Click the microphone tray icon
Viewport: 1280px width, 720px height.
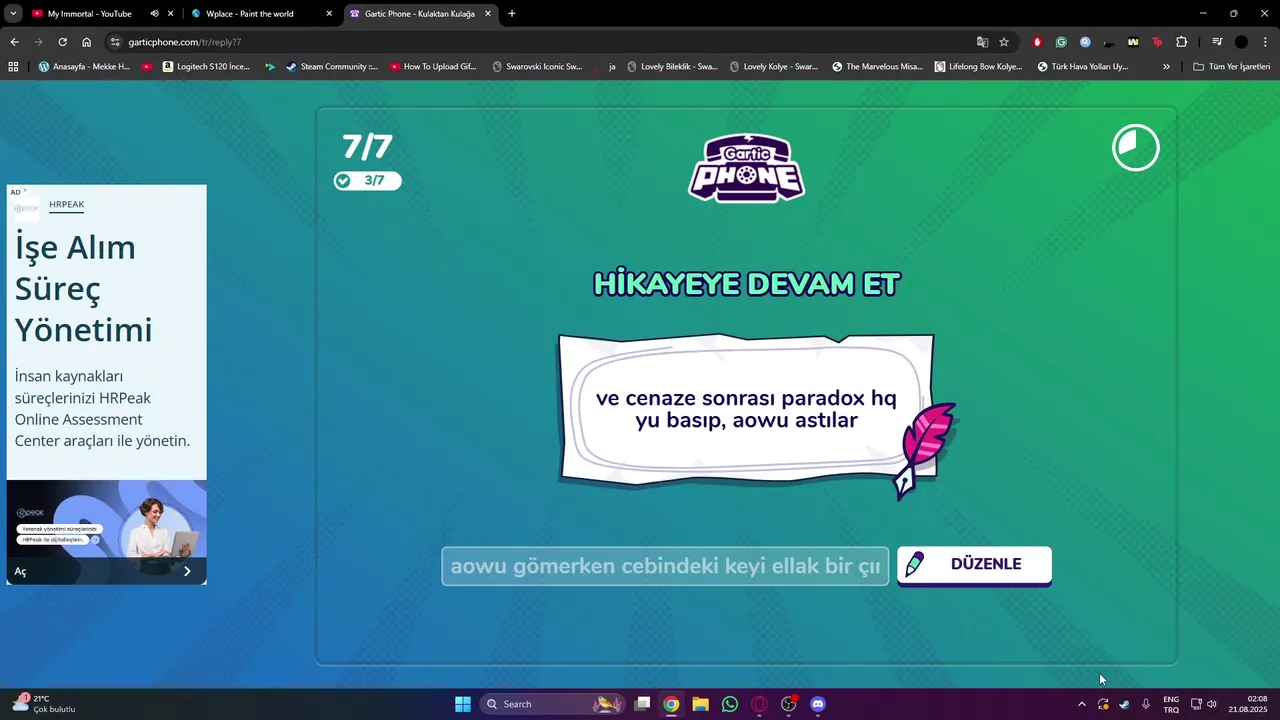[x=1145, y=704]
